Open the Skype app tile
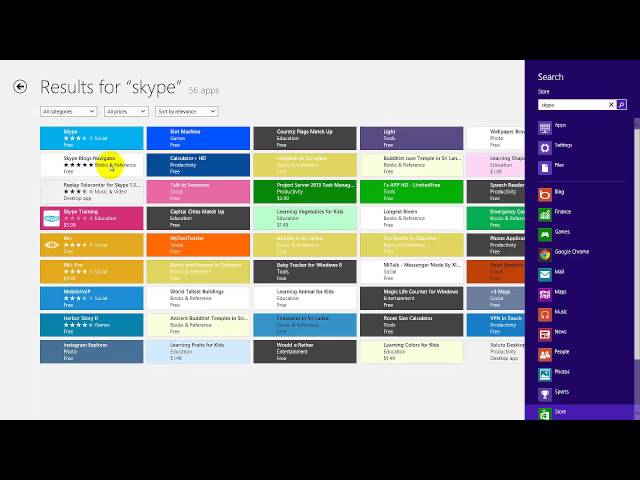640x480 pixels. coord(91,138)
